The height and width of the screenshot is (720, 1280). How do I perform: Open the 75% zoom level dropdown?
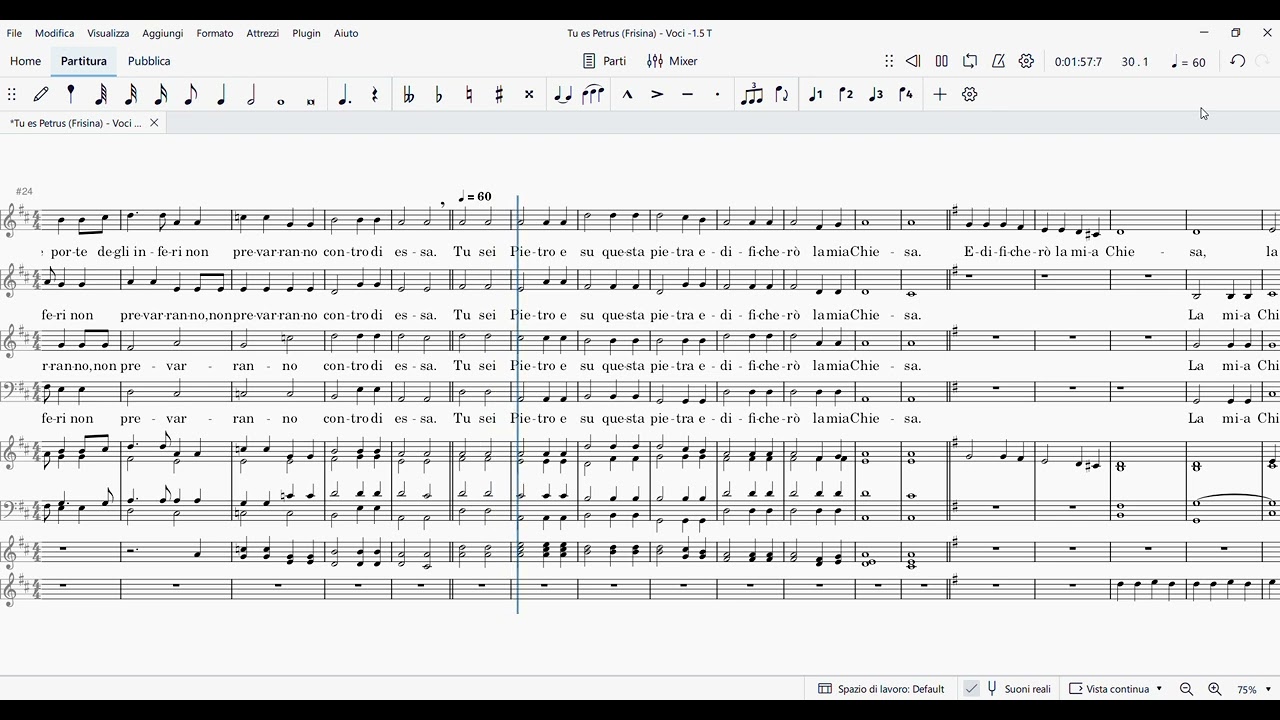coord(1254,689)
